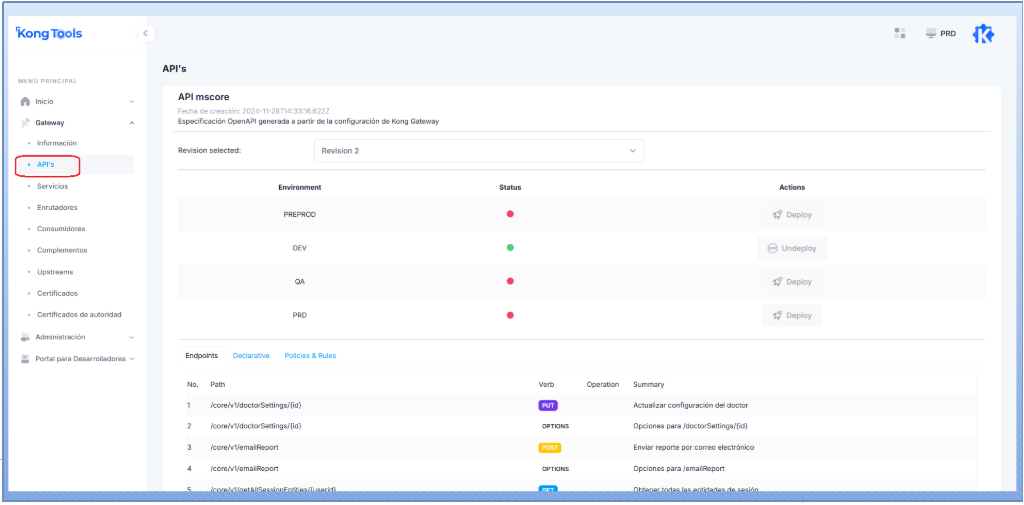The image size is (1024, 505).
Task: Click the Inicio home icon
Action: click(x=26, y=101)
